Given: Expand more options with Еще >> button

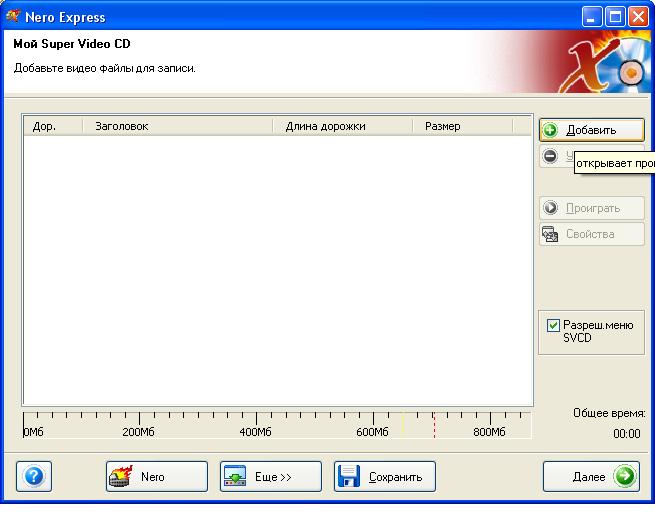Looking at the screenshot, I should [x=271, y=476].
